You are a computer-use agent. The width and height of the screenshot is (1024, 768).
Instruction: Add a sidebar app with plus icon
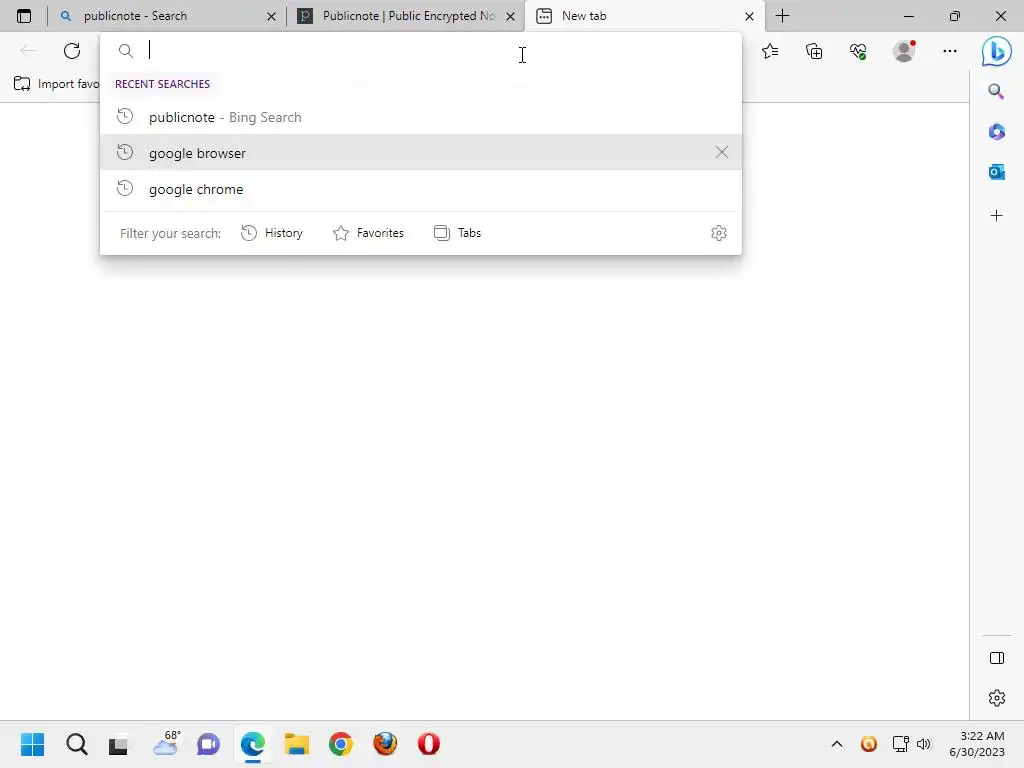pos(997,216)
